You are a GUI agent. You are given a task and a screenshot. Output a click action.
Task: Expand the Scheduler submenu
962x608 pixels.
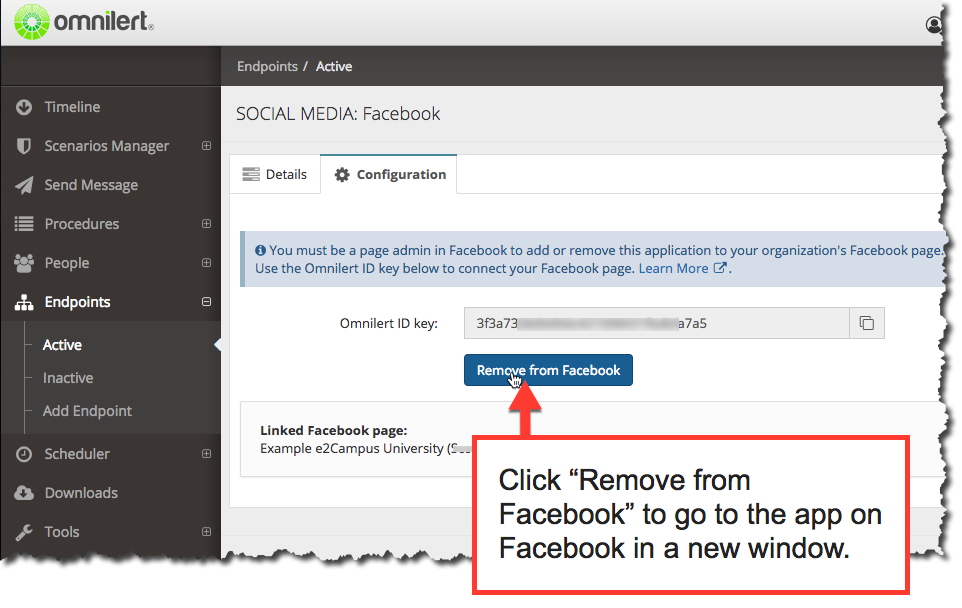pos(206,453)
